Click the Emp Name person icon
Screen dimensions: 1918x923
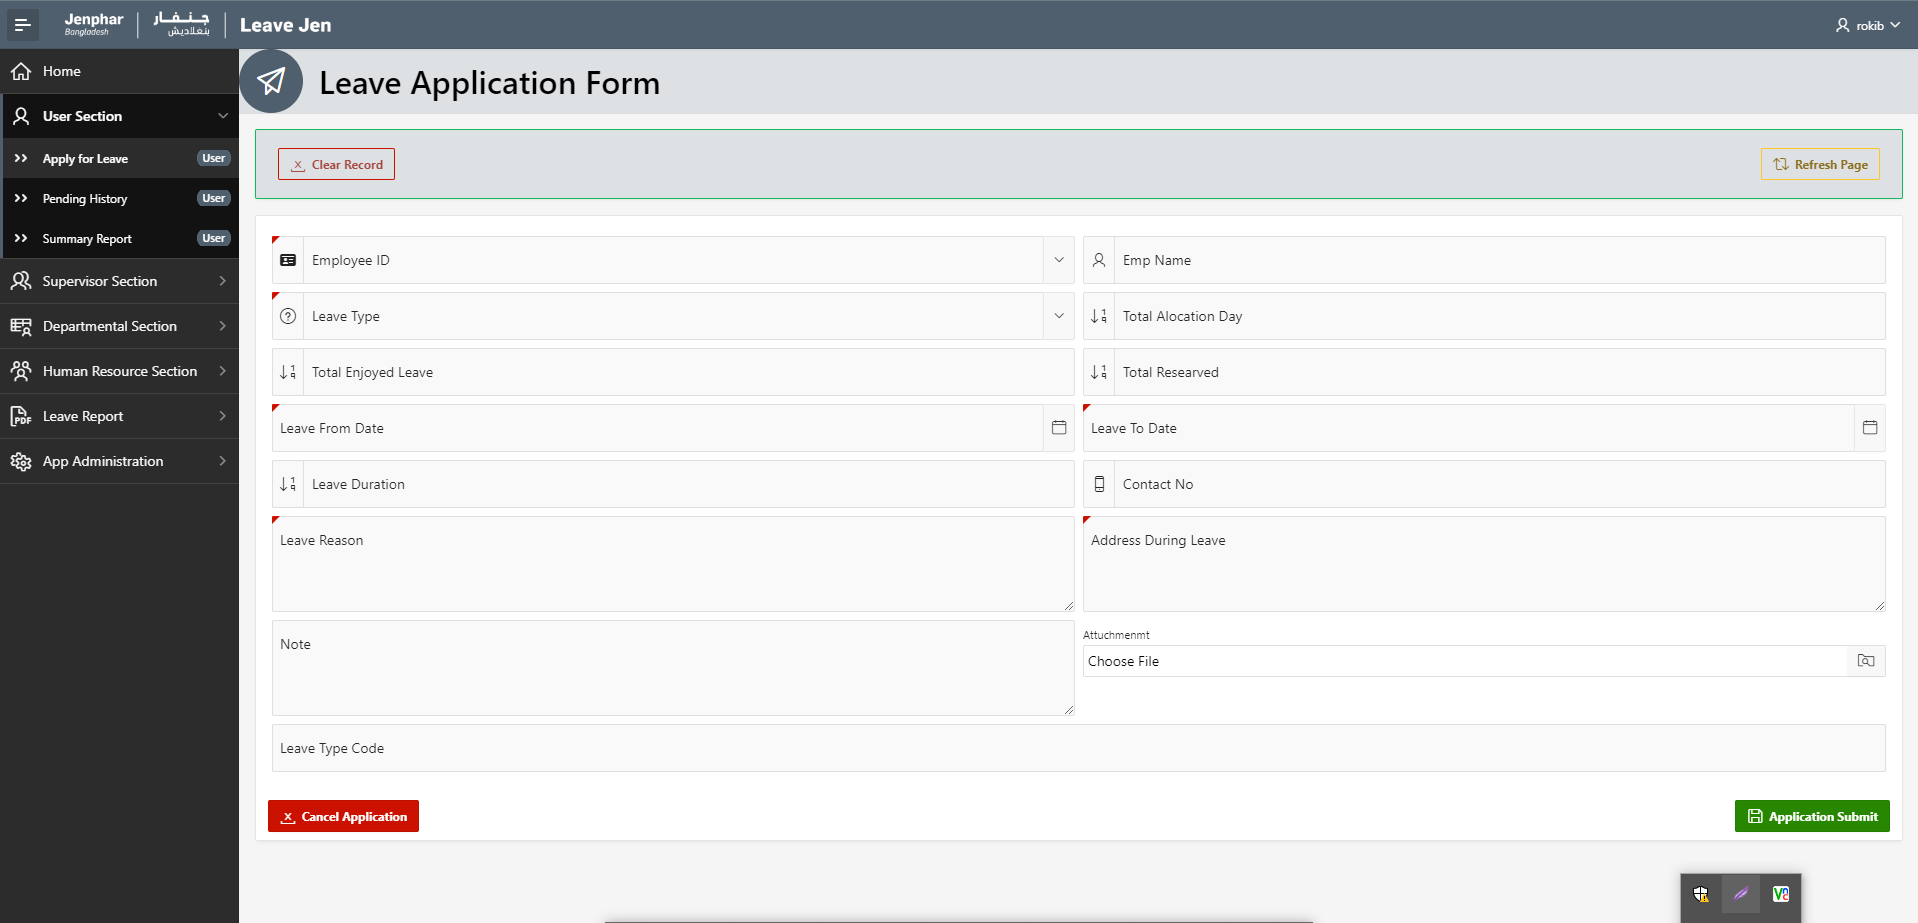click(x=1099, y=260)
